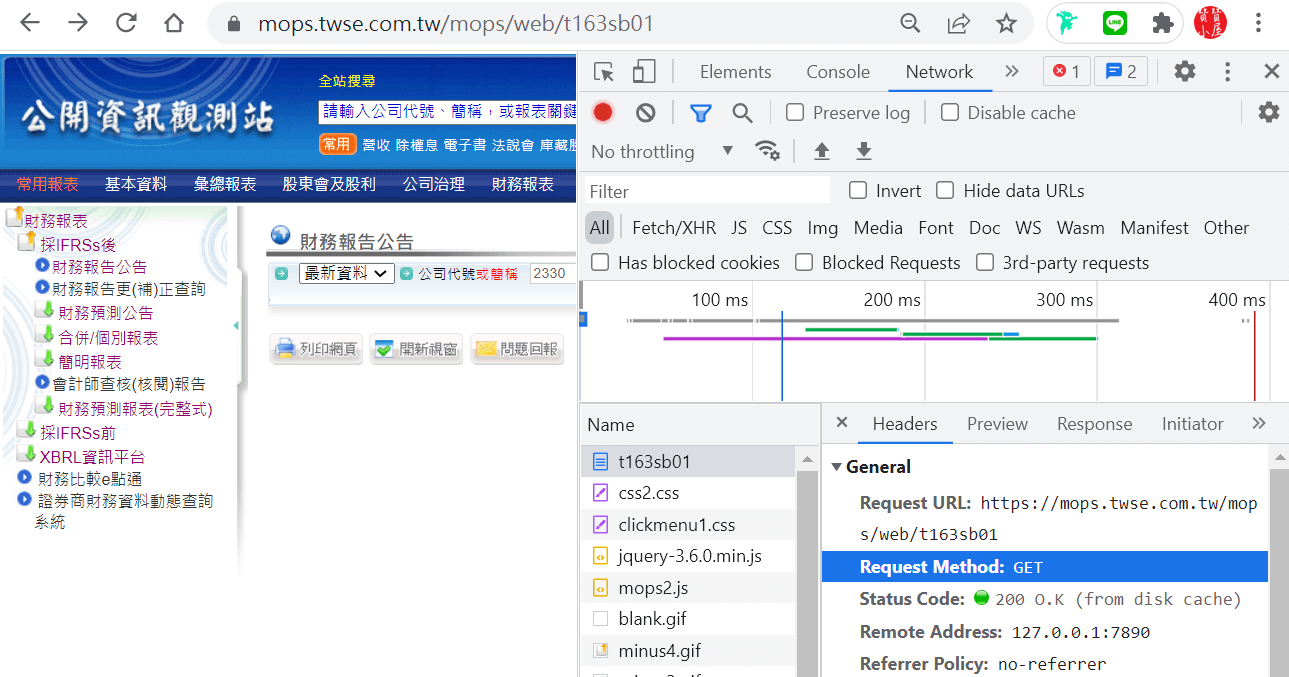
Task: Open the browser home page
Action: point(174,23)
